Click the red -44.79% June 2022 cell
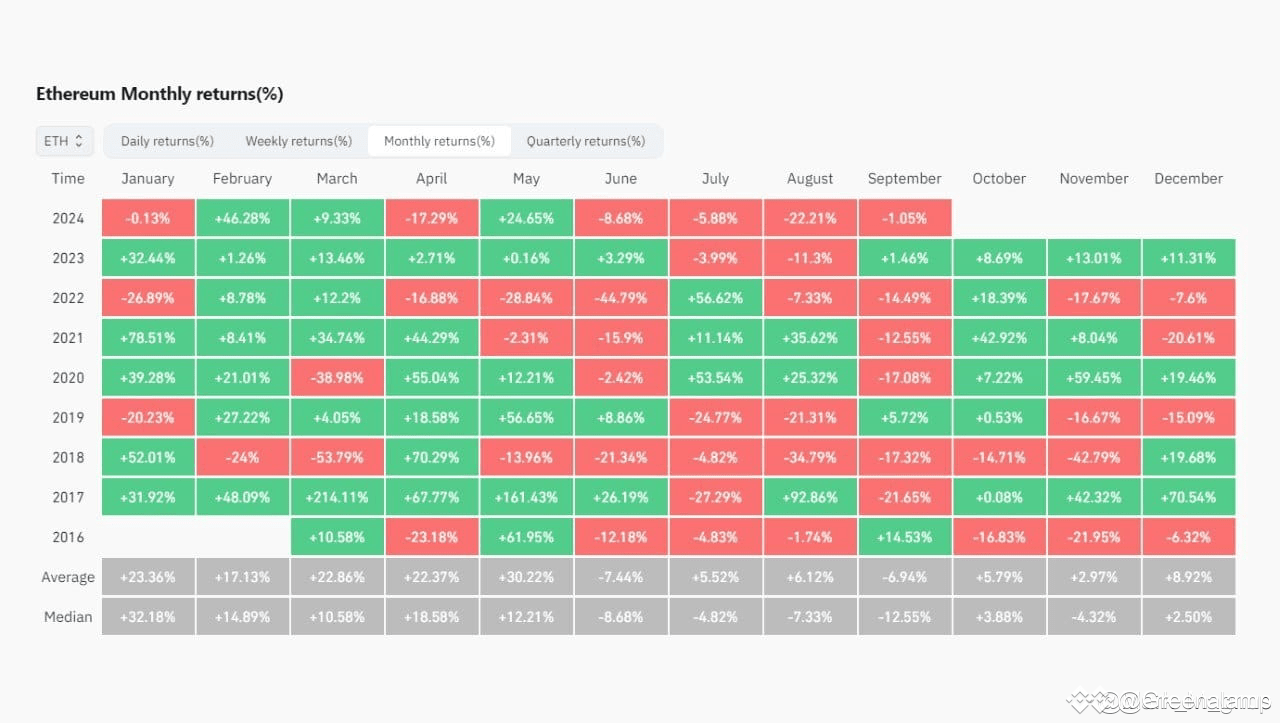This screenshot has width=1280, height=723. [x=621, y=297]
